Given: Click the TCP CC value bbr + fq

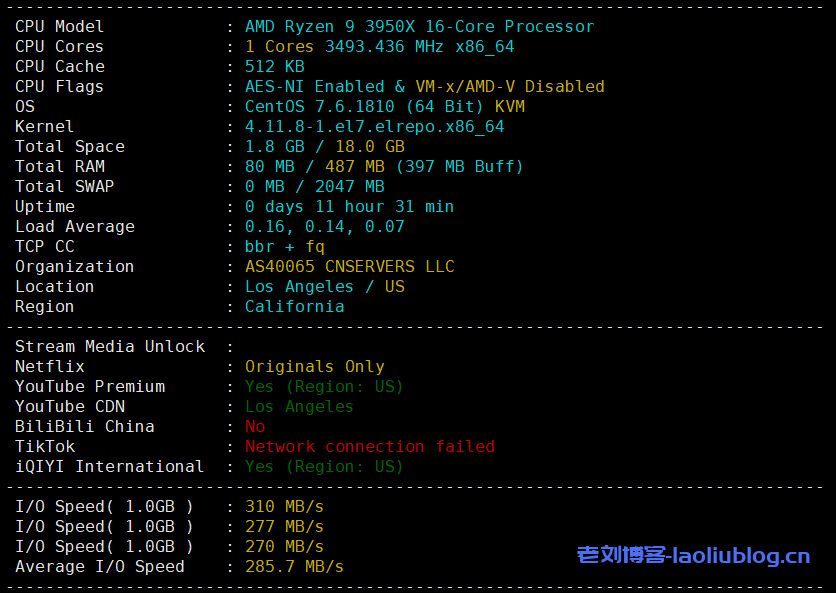Looking at the screenshot, I should coord(284,247).
